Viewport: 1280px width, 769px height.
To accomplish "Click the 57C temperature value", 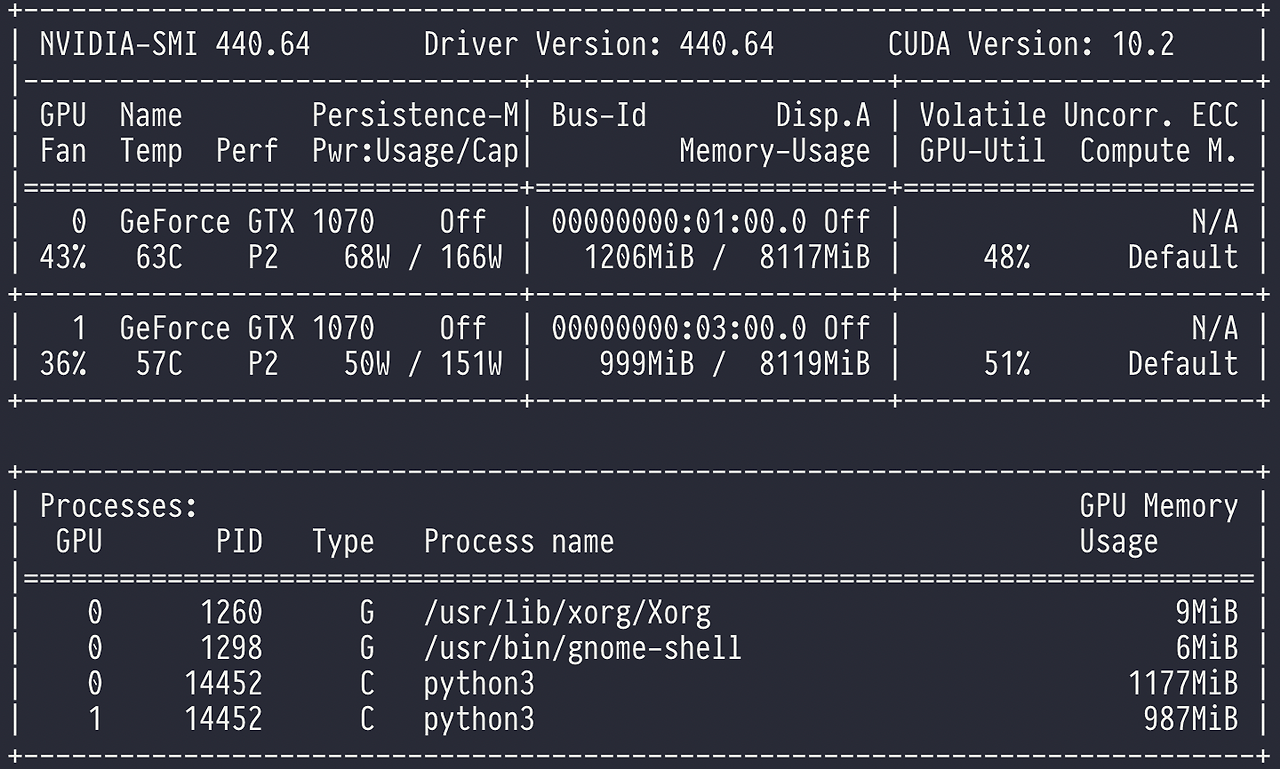I will coord(159,364).
